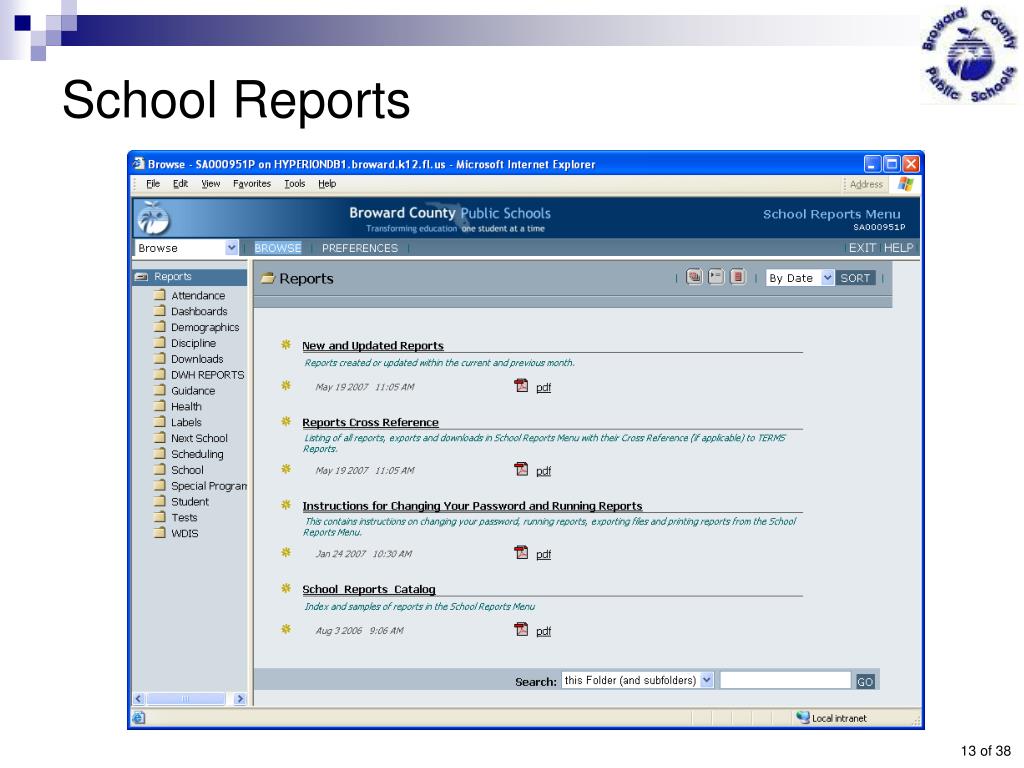Screen dimensions: 1024x768
Task: Click the Broward apple logo in banner
Action: point(153,218)
